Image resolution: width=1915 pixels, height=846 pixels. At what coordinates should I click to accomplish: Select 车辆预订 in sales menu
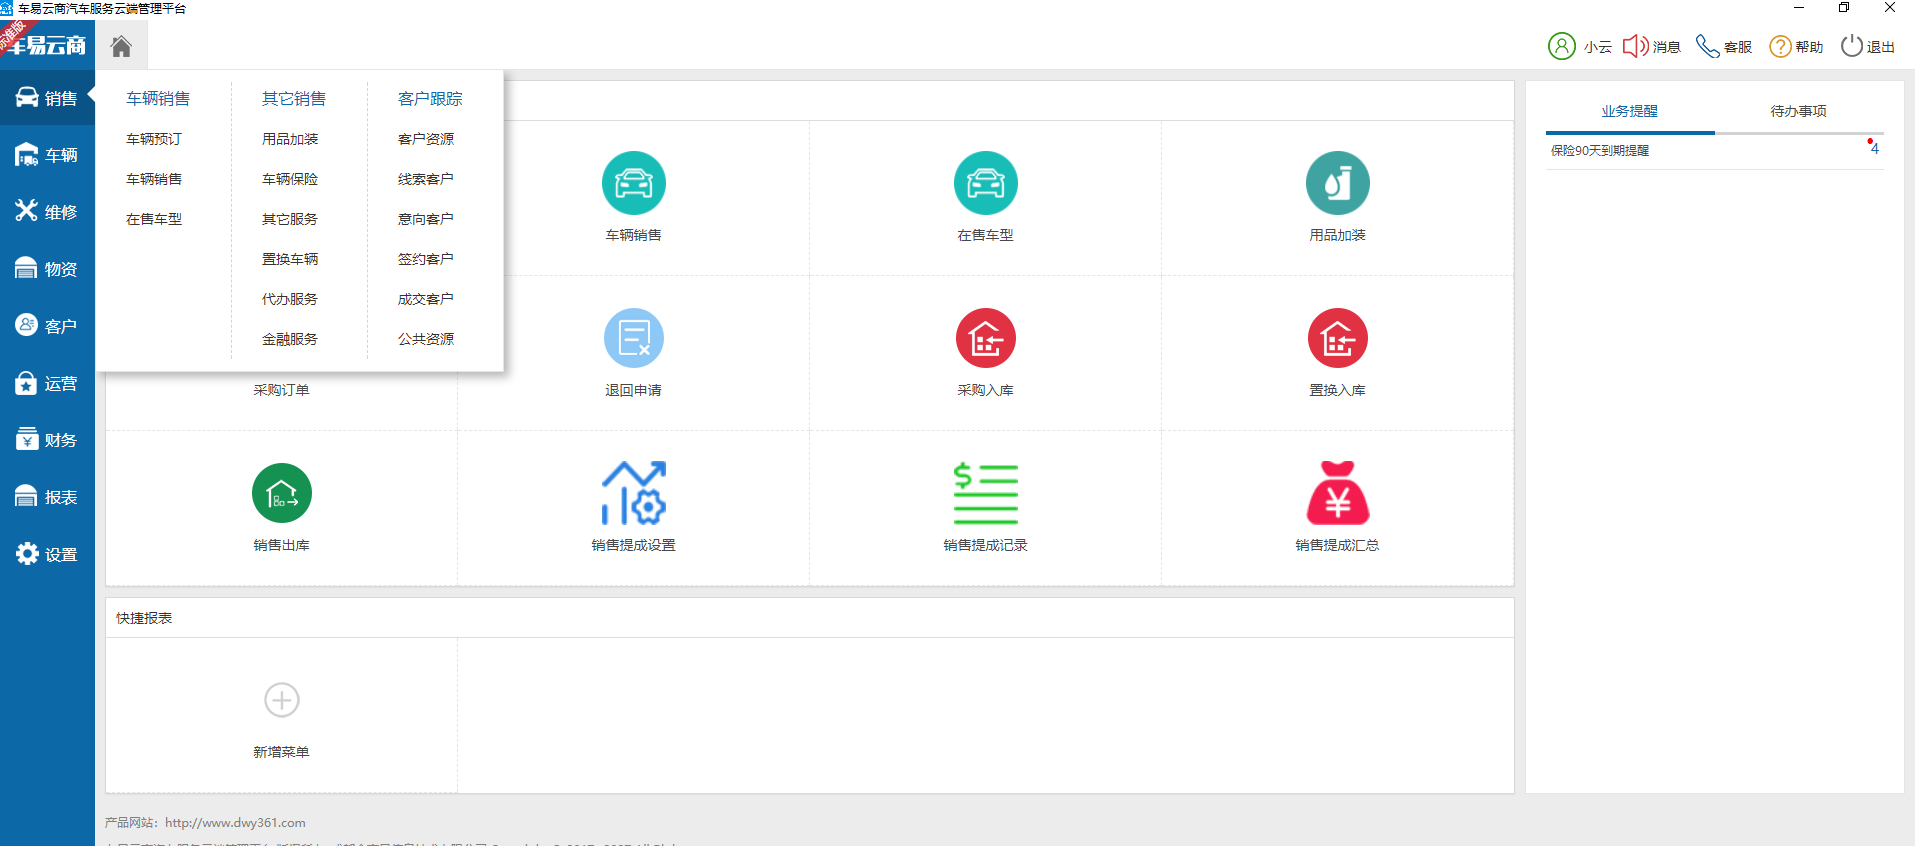pyautogui.click(x=154, y=139)
